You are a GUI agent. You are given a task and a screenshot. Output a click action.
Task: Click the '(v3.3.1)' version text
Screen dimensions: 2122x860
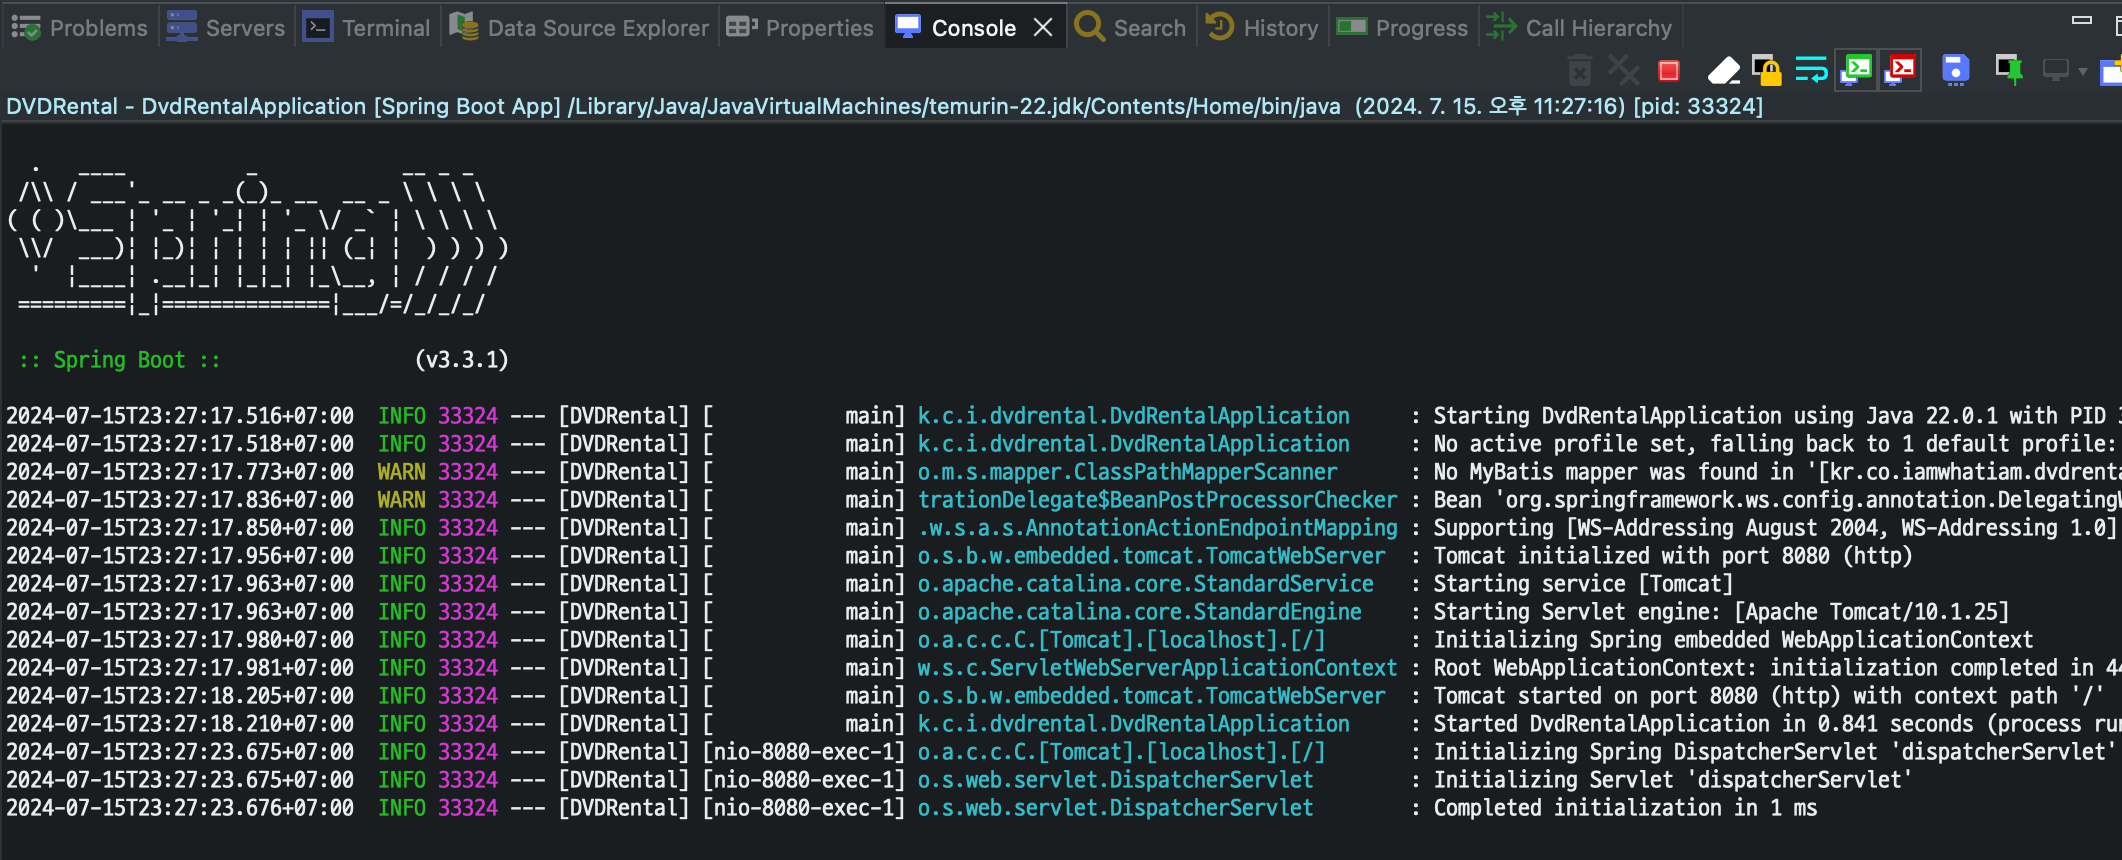click(x=461, y=360)
